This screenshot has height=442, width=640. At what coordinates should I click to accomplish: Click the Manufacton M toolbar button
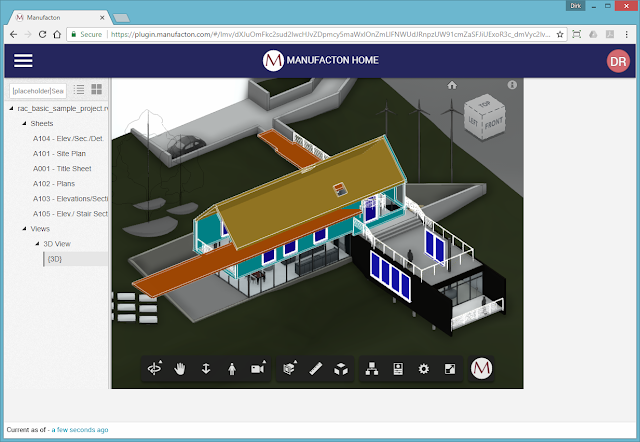tap(481, 369)
